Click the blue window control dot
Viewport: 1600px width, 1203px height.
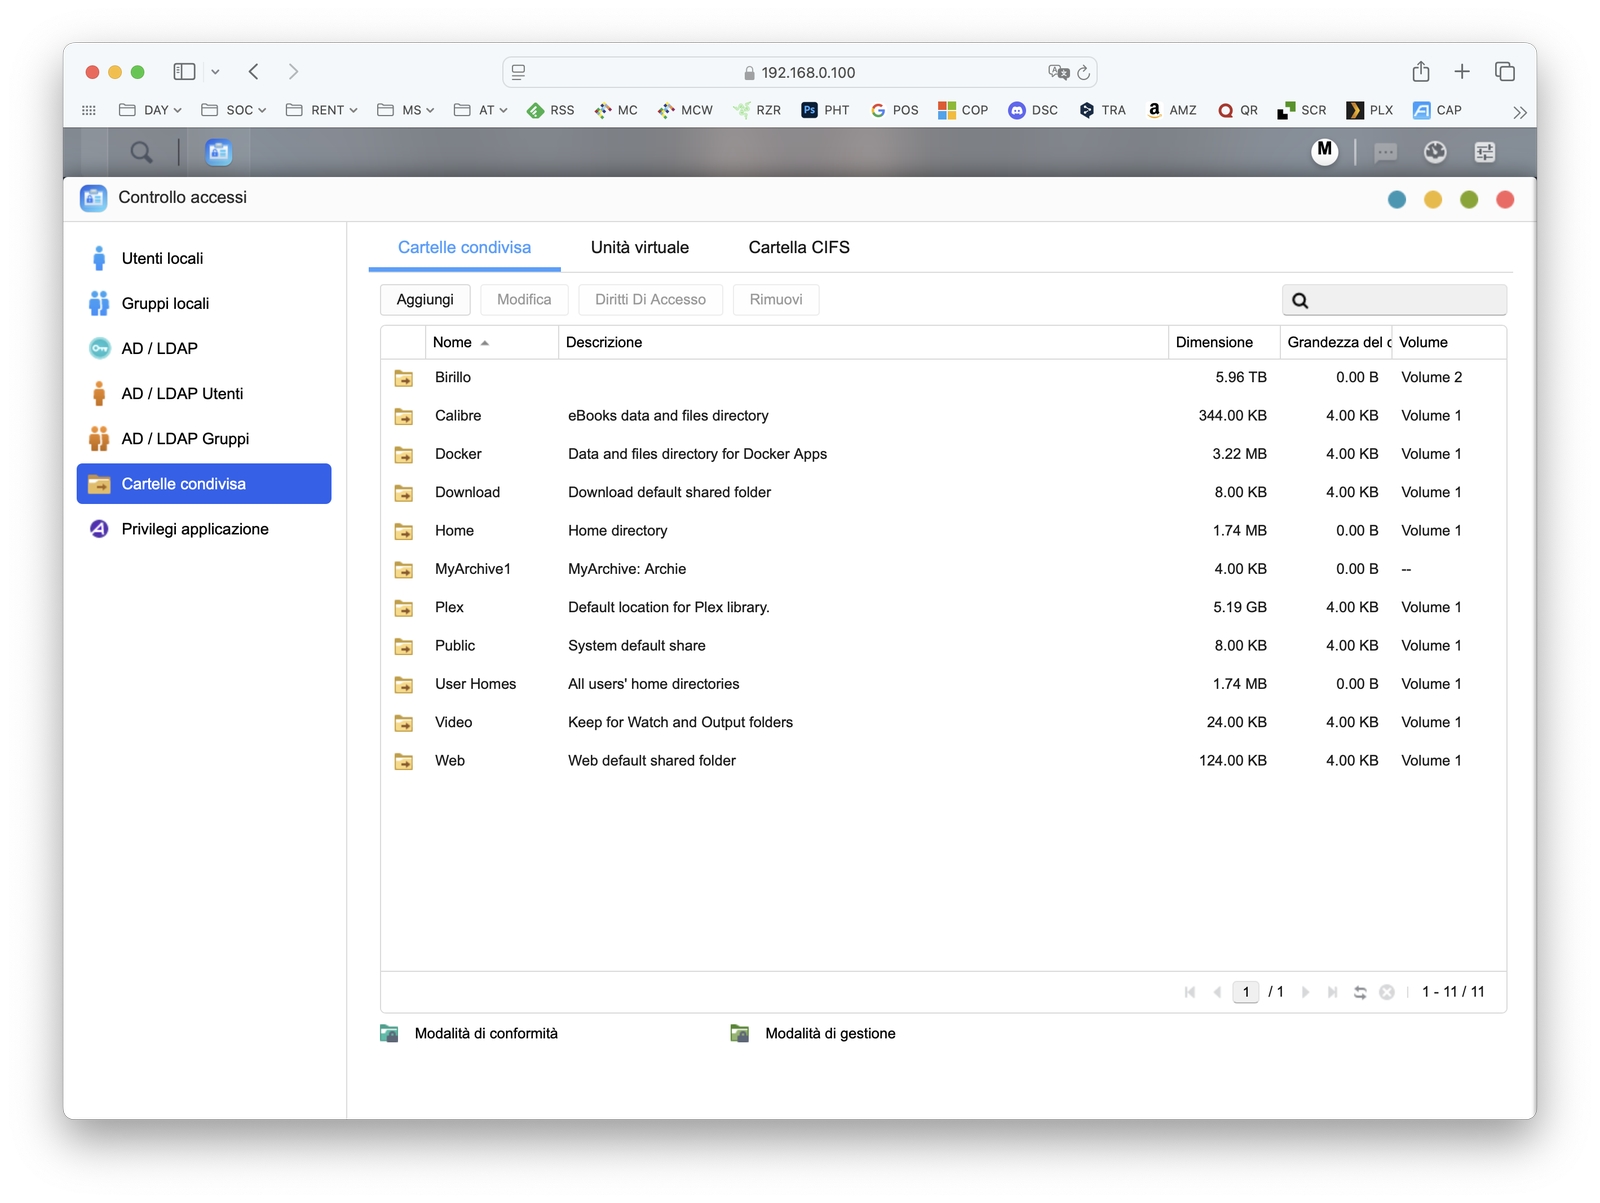pyautogui.click(x=1397, y=200)
